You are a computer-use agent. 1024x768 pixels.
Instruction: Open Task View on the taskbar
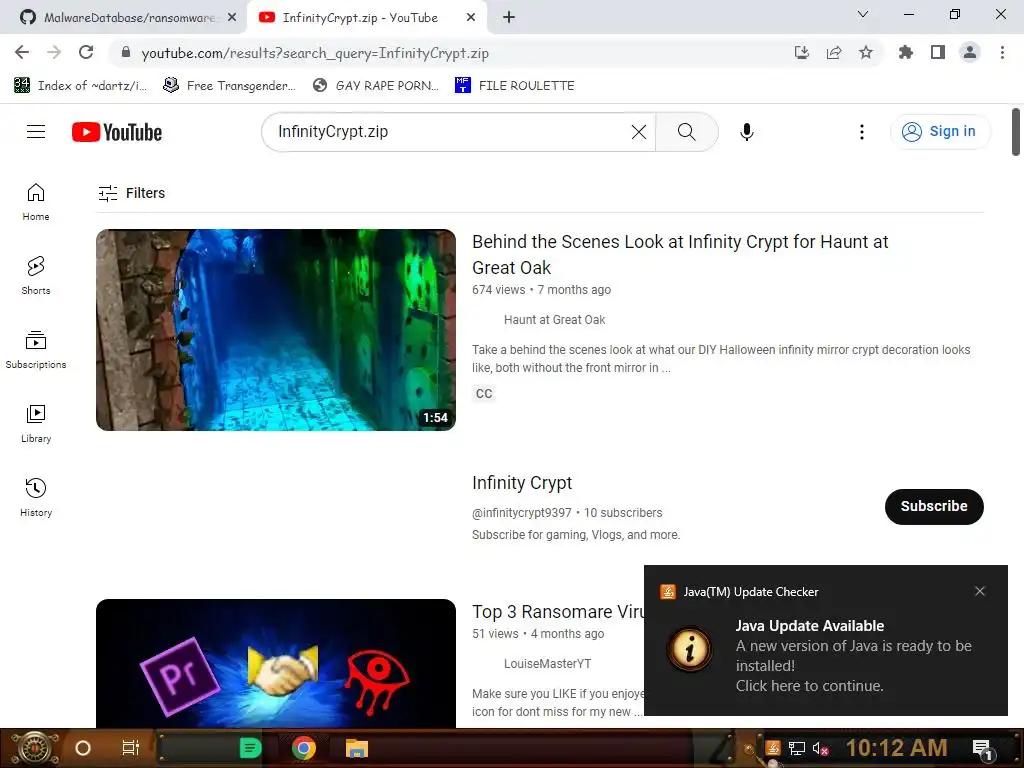pos(131,748)
